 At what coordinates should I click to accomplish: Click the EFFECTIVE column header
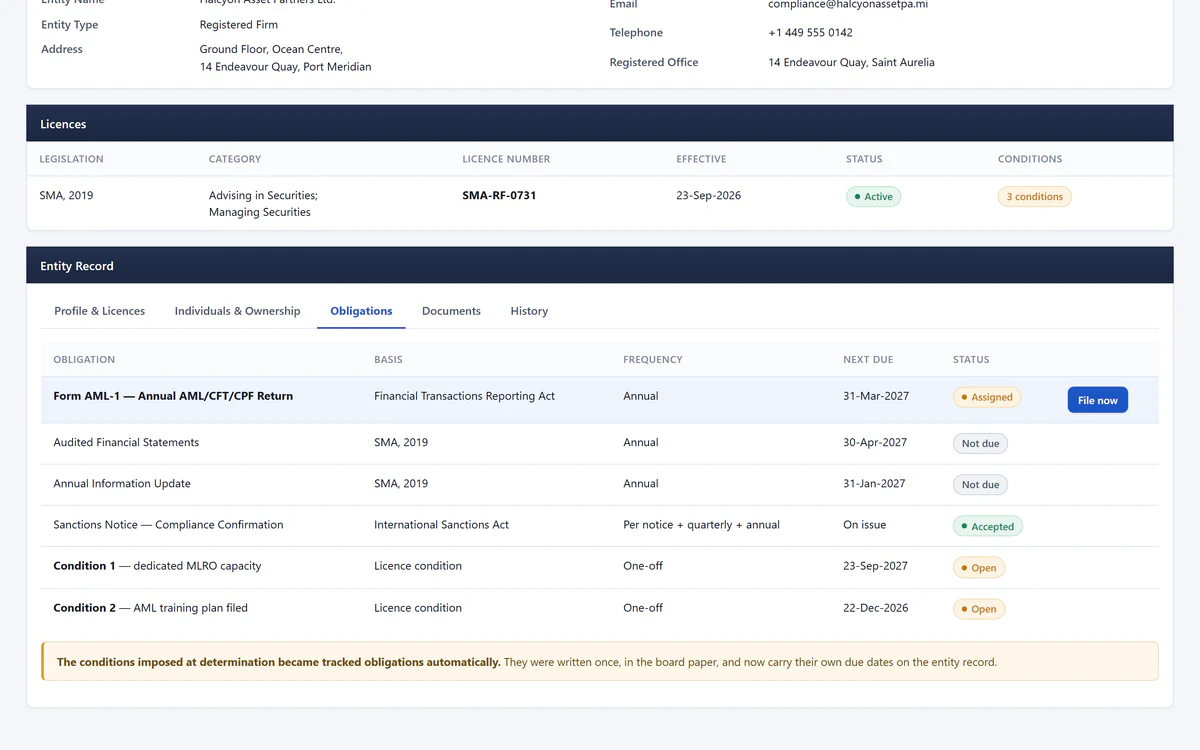tap(701, 159)
